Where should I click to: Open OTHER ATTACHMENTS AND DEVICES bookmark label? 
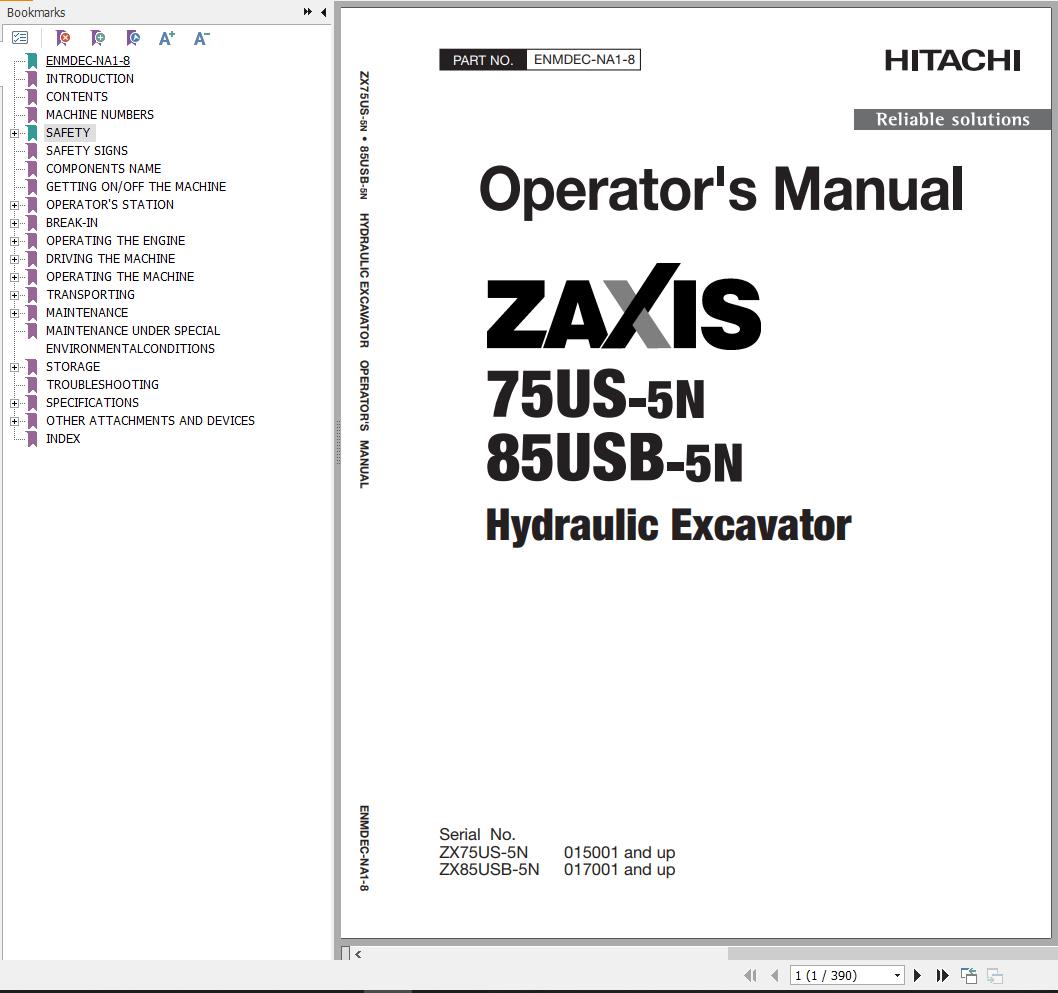pyautogui.click(x=150, y=420)
